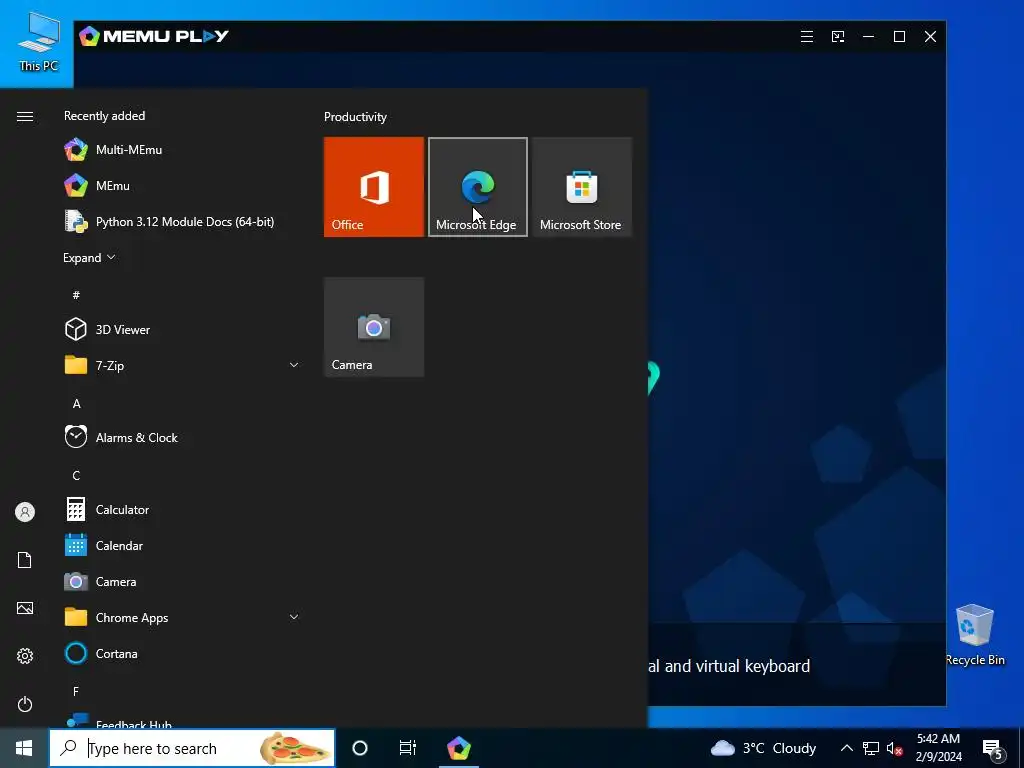Click the Recently added heading

point(104,116)
